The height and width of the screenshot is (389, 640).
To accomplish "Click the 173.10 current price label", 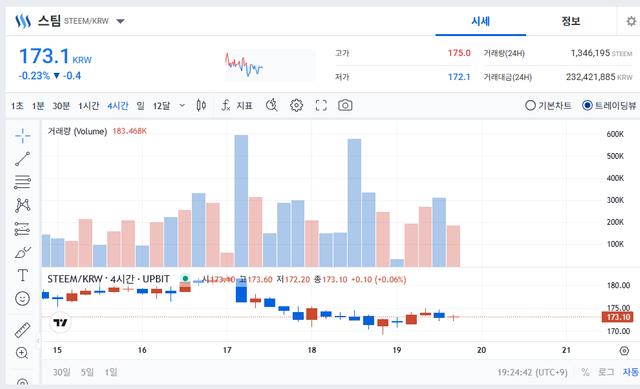I will (x=618, y=317).
